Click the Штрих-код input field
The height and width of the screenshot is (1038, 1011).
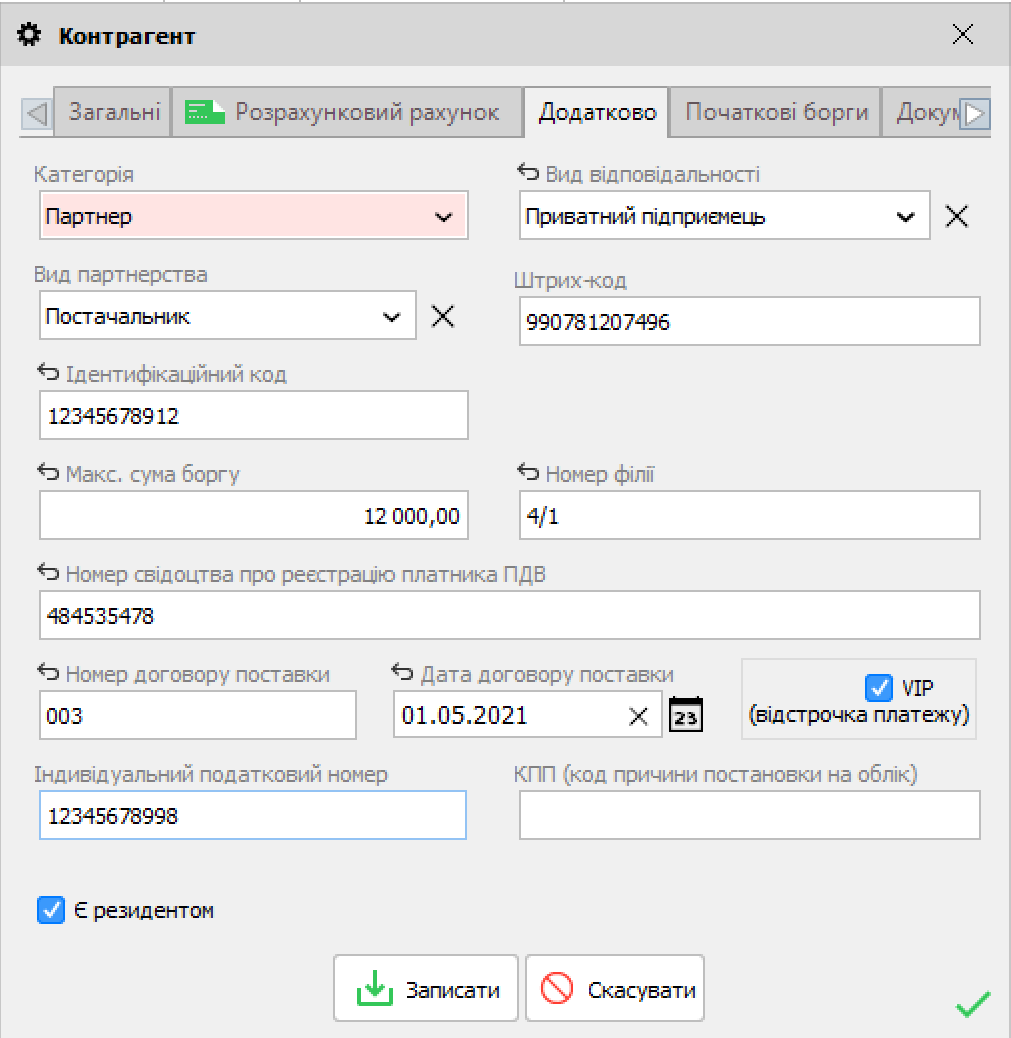(749, 322)
